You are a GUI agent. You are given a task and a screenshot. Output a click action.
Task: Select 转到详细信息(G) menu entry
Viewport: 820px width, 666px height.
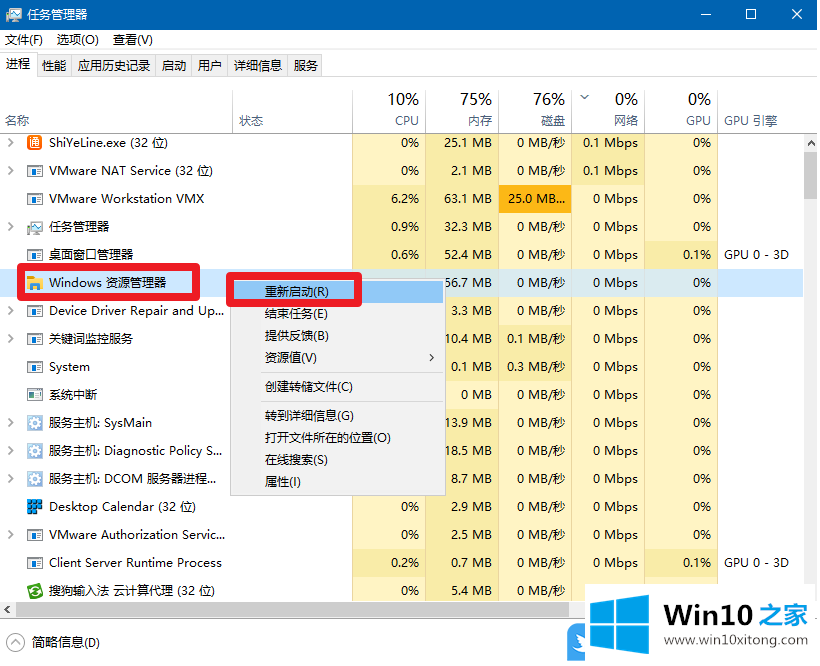(337, 416)
